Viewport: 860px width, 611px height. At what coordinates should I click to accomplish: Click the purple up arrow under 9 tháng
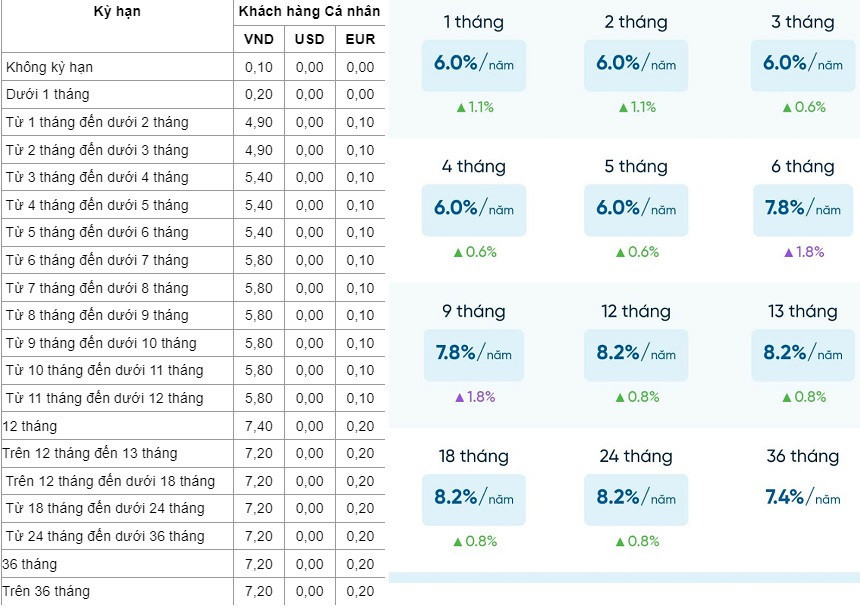(459, 397)
